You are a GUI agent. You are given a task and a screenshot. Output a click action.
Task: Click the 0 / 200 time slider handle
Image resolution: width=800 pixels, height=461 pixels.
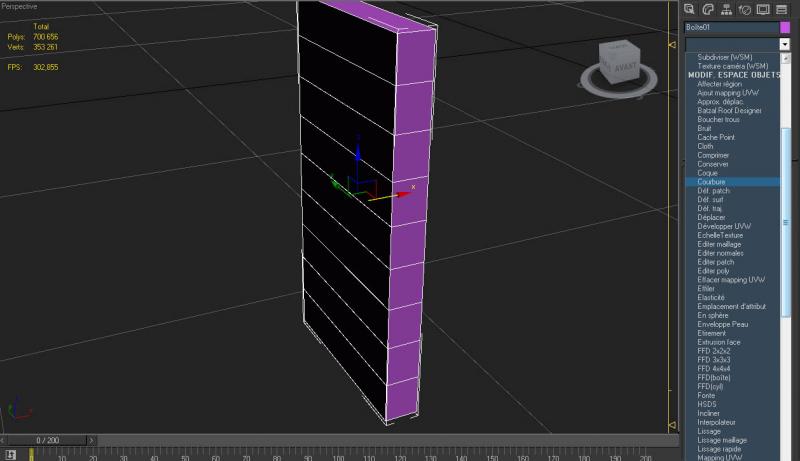[48, 440]
